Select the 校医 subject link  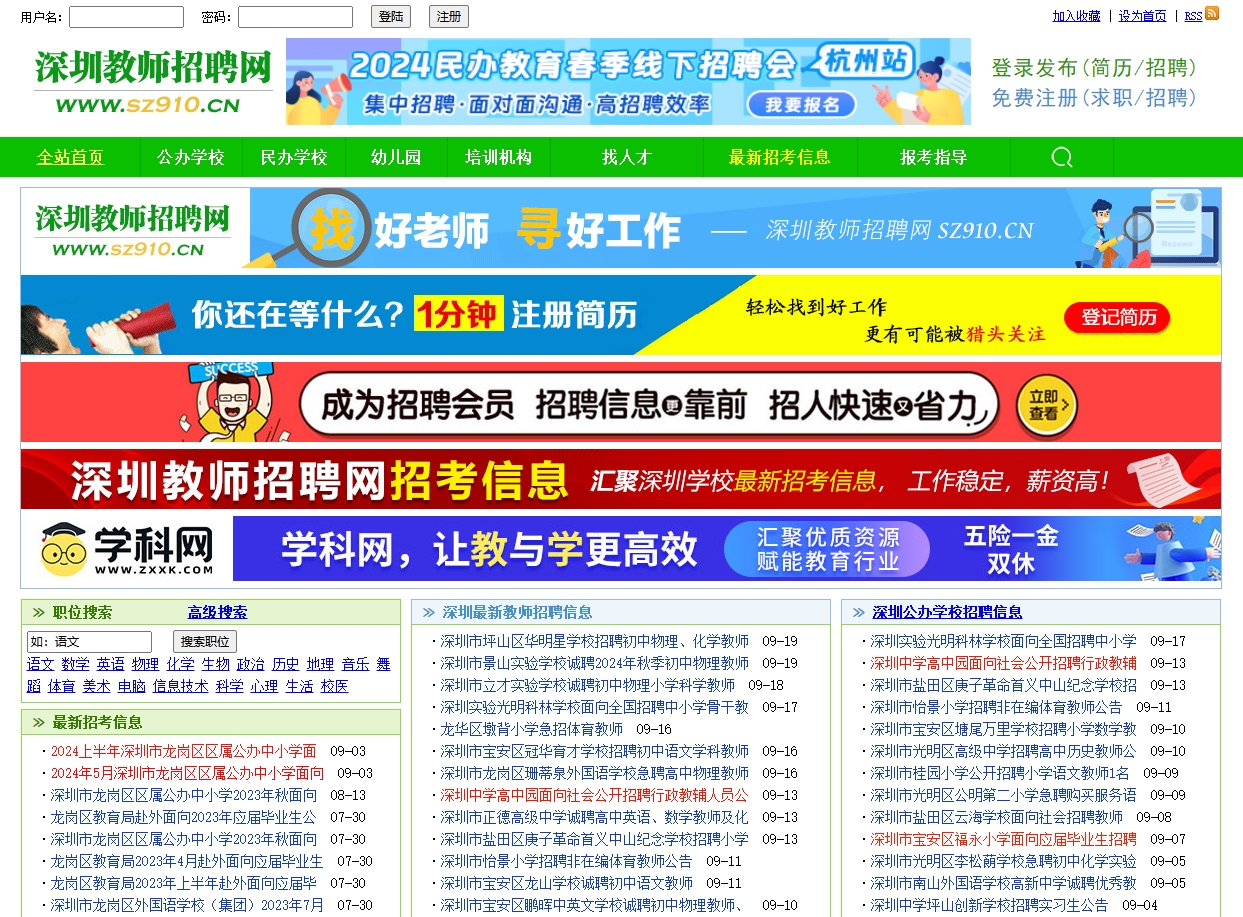pos(335,686)
